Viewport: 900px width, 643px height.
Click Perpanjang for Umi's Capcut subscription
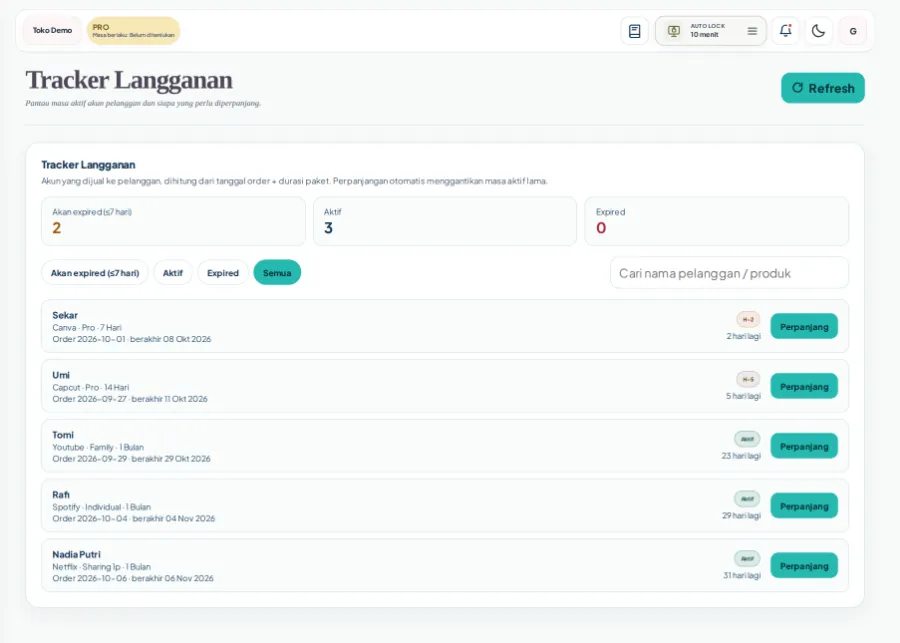coord(804,386)
